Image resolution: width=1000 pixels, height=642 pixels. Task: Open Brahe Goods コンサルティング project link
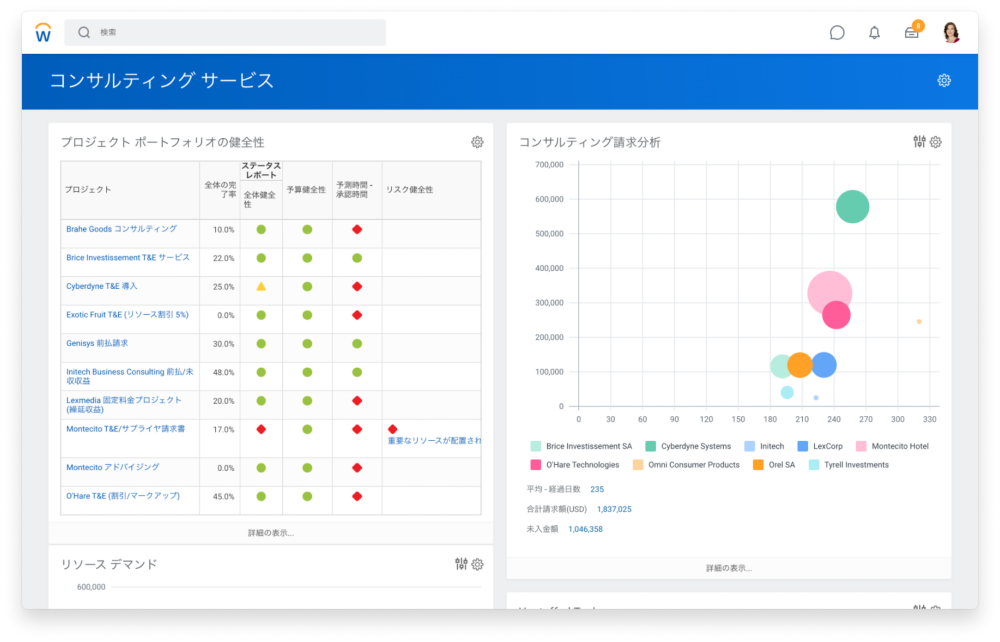121,229
